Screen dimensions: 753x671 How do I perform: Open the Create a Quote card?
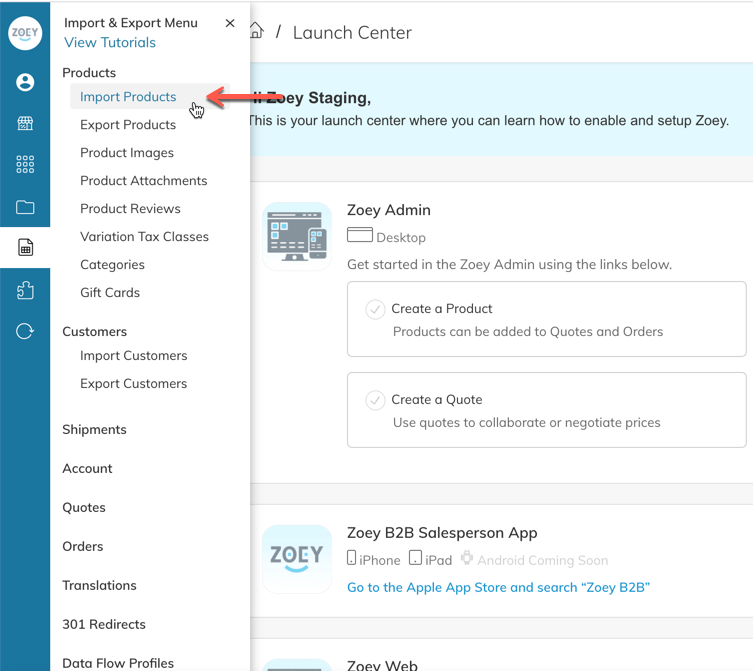[x=547, y=410]
